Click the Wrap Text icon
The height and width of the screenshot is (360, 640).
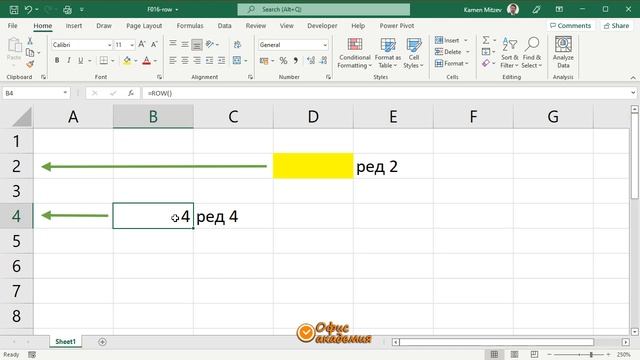(237, 44)
